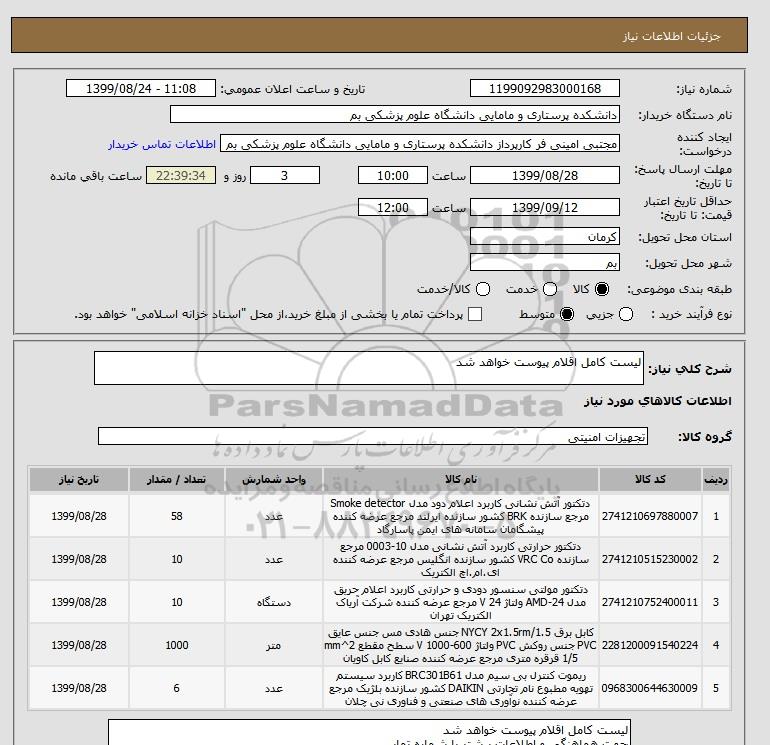Image resolution: width=770 pixels, height=745 pixels.
Task: Click the unit دستگاه in row 3
Action: (274, 602)
